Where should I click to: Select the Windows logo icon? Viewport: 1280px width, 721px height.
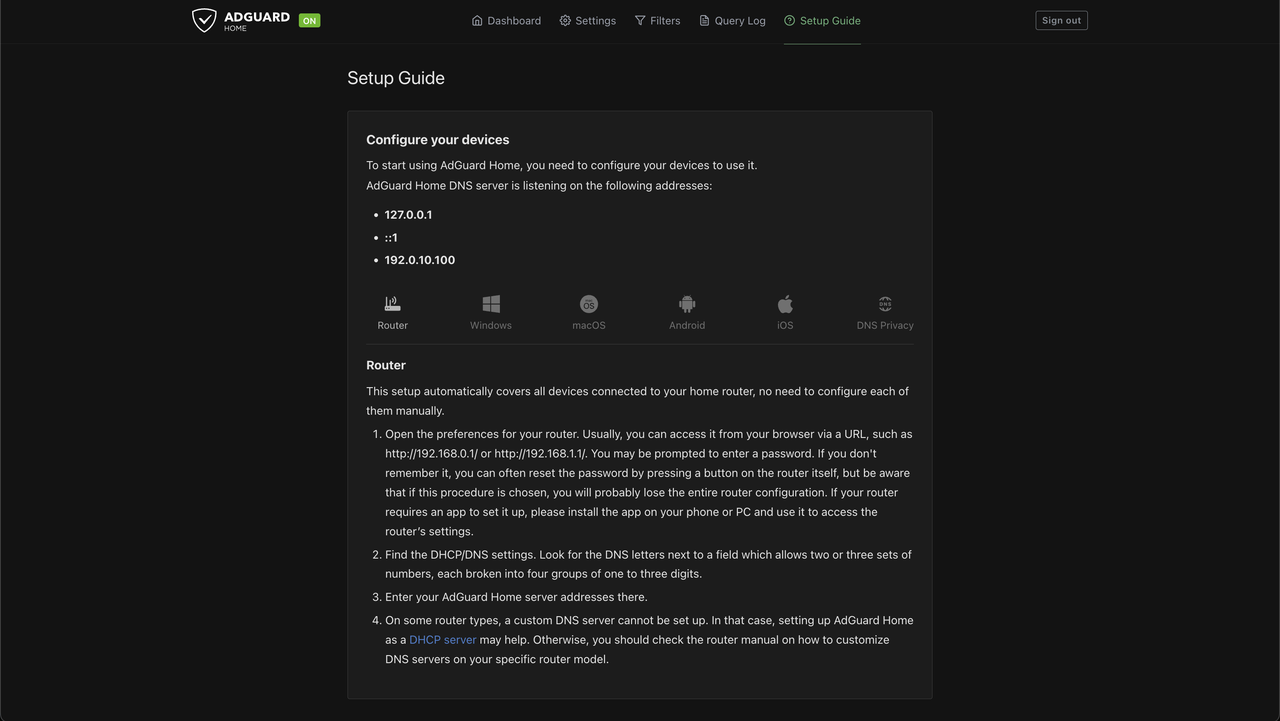click(491, 304)
